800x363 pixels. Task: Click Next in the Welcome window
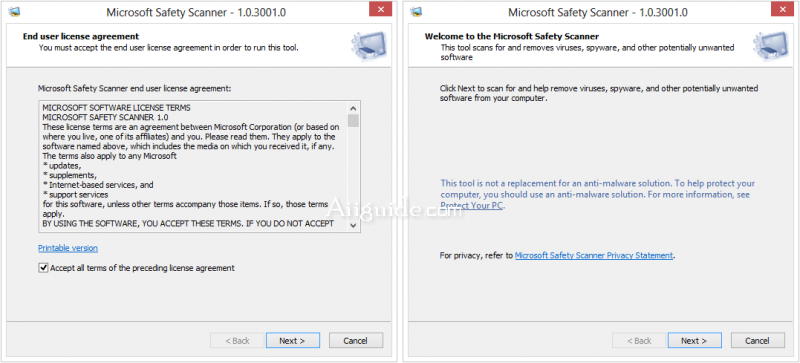click(x=694, y=341)
